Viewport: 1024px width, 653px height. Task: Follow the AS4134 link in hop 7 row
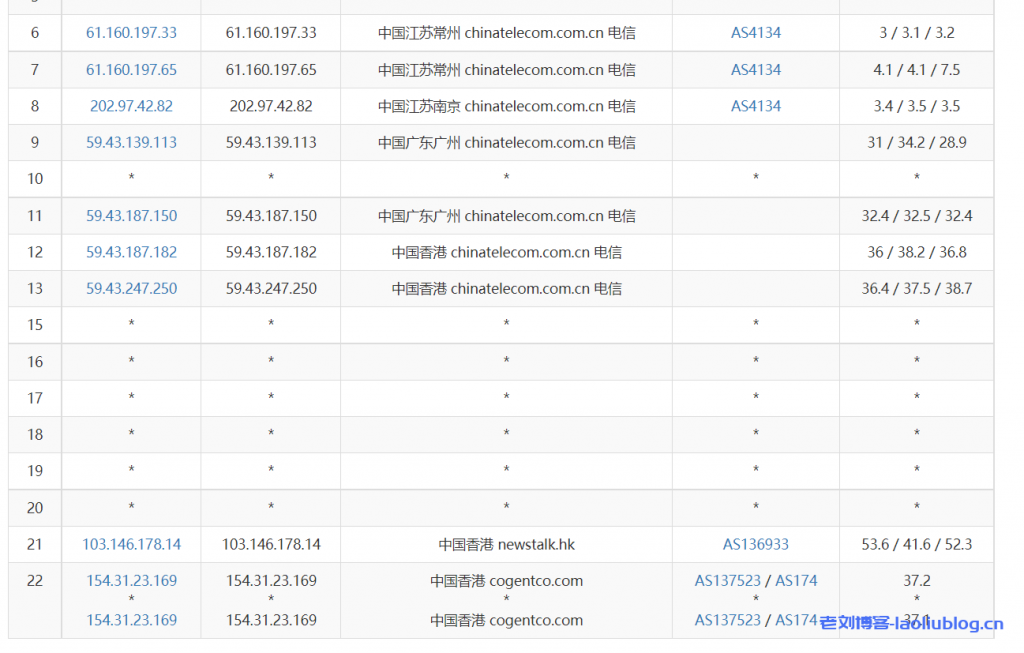click(755, 70)
